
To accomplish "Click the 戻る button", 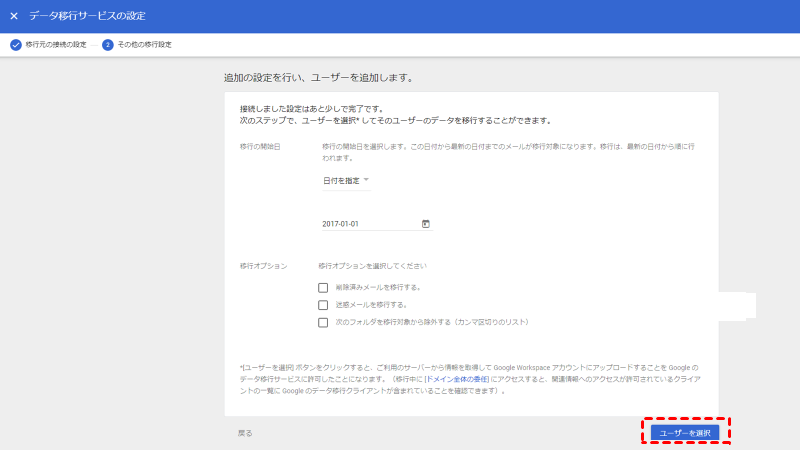I will click(x=245, y=433).
